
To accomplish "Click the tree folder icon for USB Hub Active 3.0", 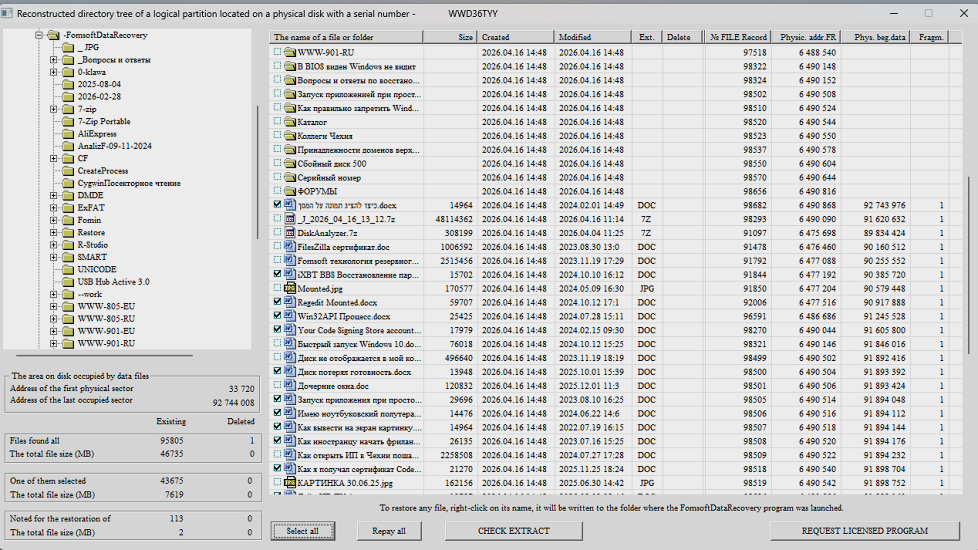I will 68,282.
